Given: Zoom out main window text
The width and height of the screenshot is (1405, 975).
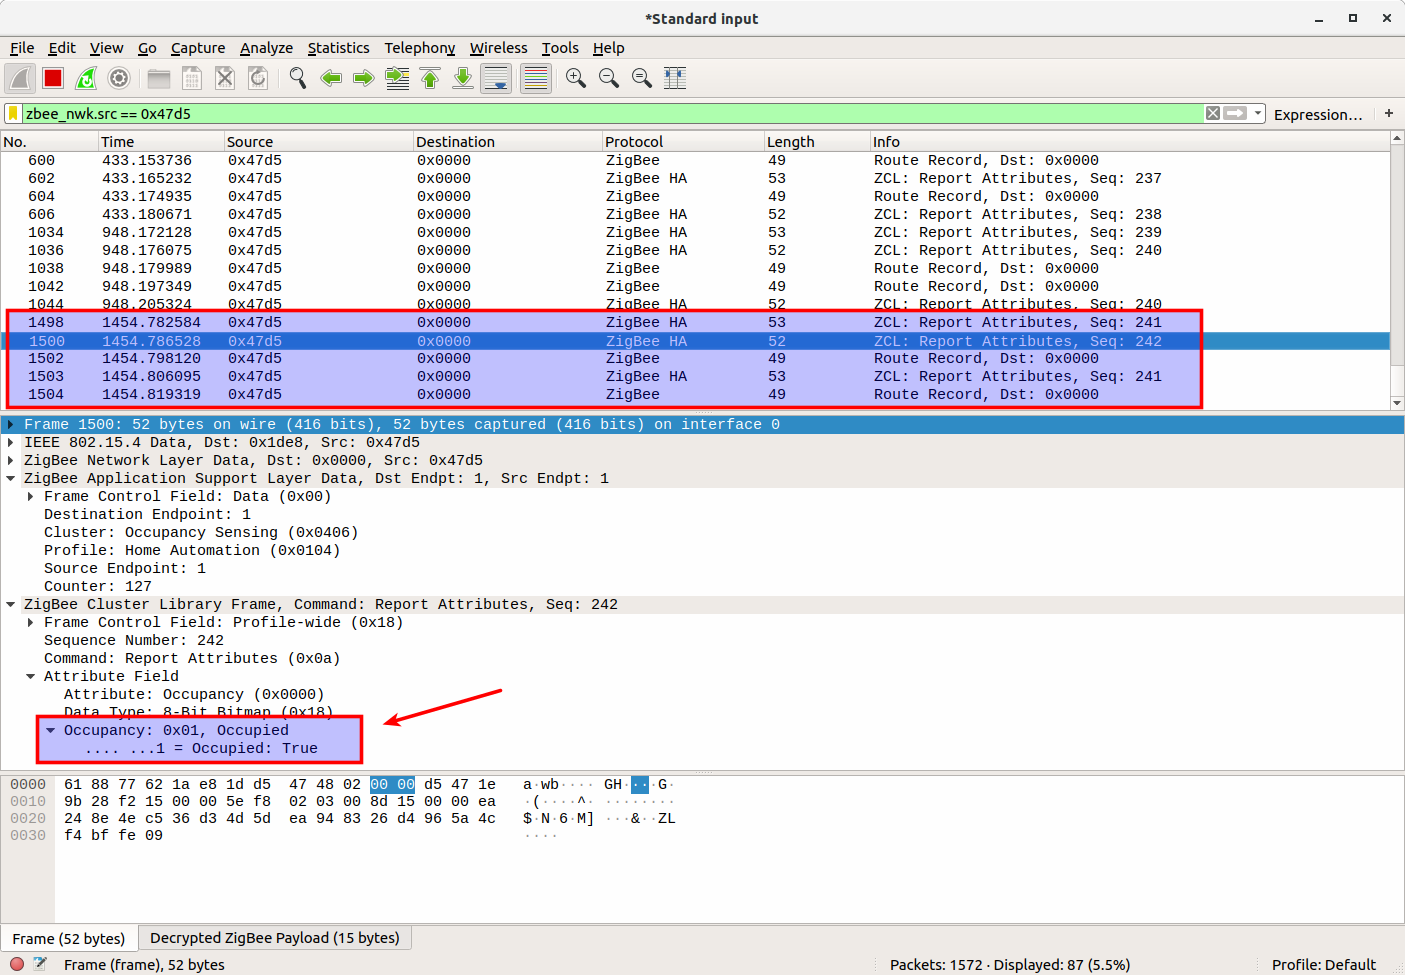Looking at the screenshot, I should [609, 78].
